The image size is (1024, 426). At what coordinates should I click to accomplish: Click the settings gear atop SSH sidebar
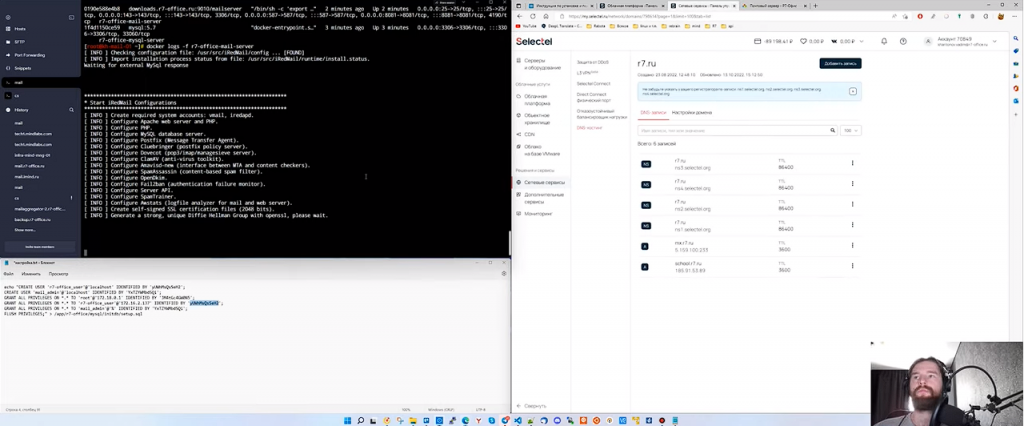[6, 17]
